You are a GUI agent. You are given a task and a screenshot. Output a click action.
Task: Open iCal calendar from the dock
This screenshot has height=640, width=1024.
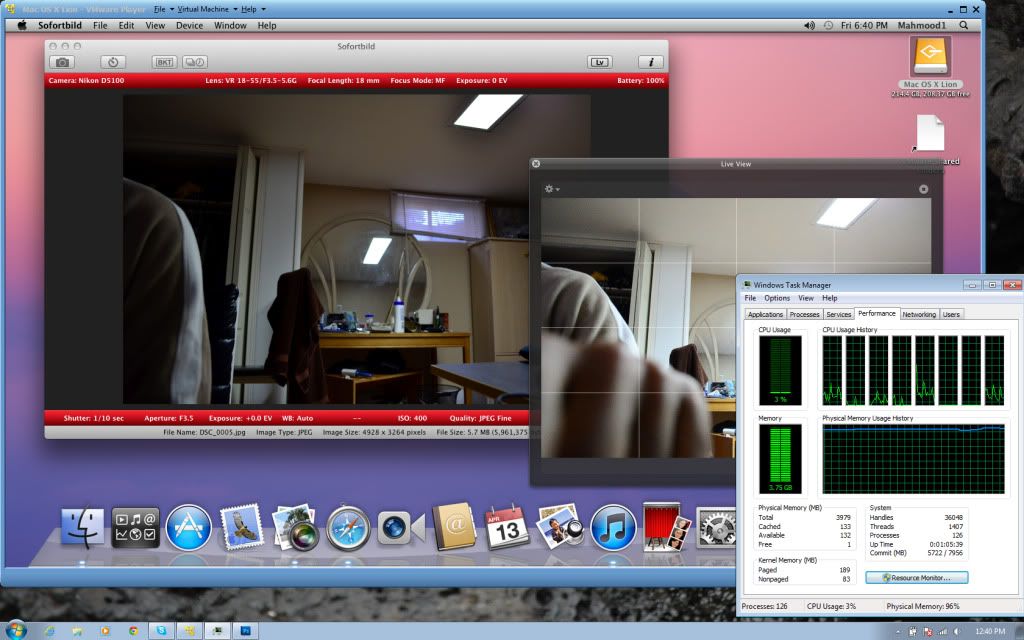pos(507,528)
